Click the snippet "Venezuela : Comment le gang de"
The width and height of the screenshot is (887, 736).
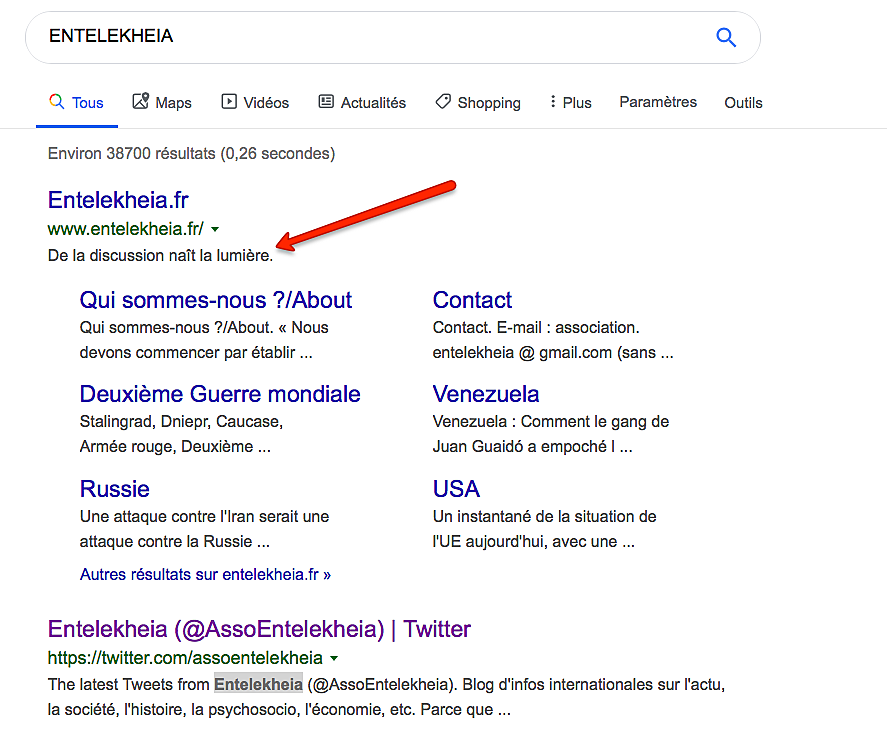point(551,421)
